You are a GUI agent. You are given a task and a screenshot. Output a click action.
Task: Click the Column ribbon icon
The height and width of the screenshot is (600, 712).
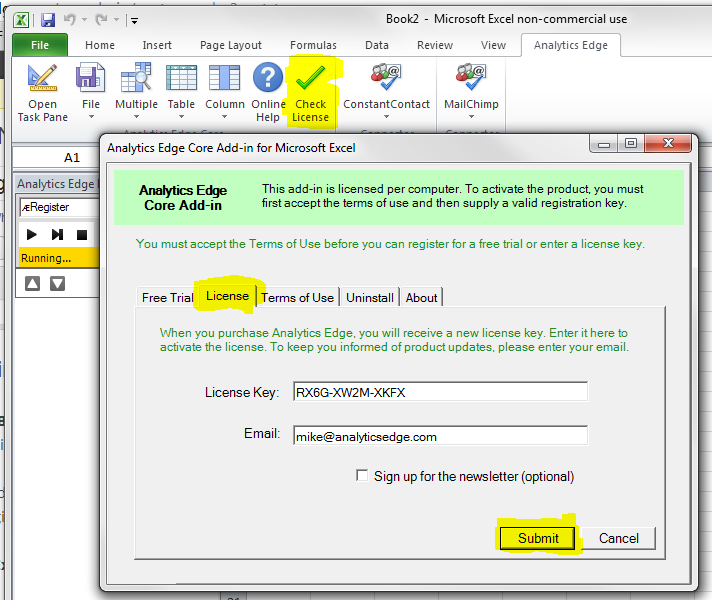pyautogui.click(x=224, y=77)
